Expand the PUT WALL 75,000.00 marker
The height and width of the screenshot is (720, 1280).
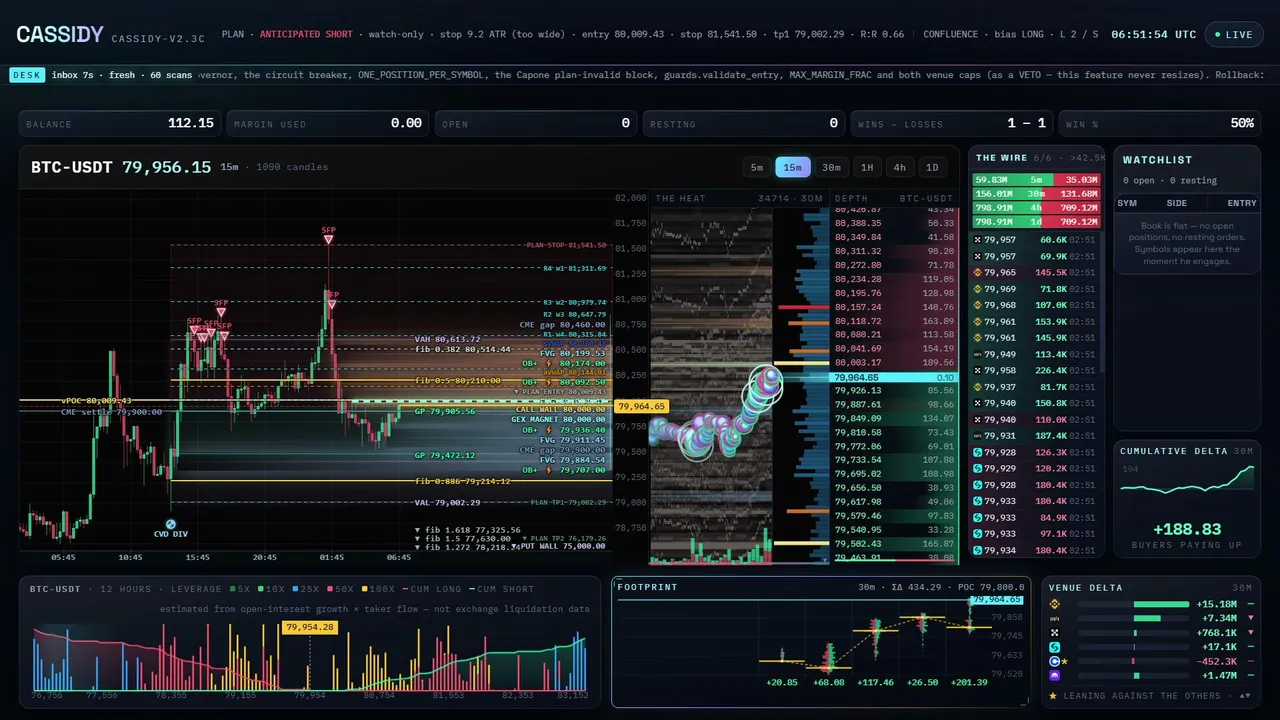pyautogui.click(x=558, y=546)
